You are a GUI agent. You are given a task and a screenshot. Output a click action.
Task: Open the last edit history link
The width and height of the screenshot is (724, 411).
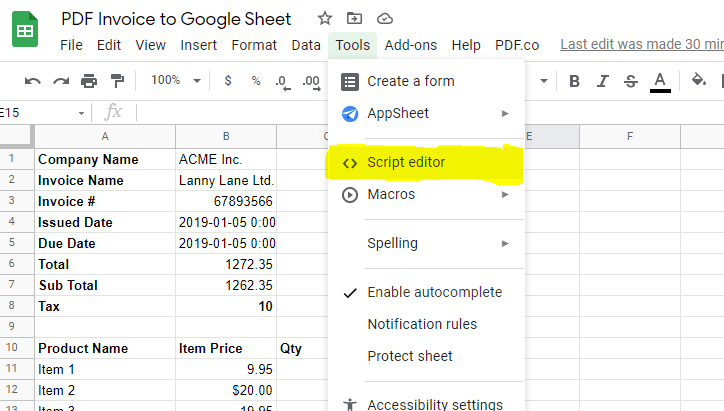(641, 45)
